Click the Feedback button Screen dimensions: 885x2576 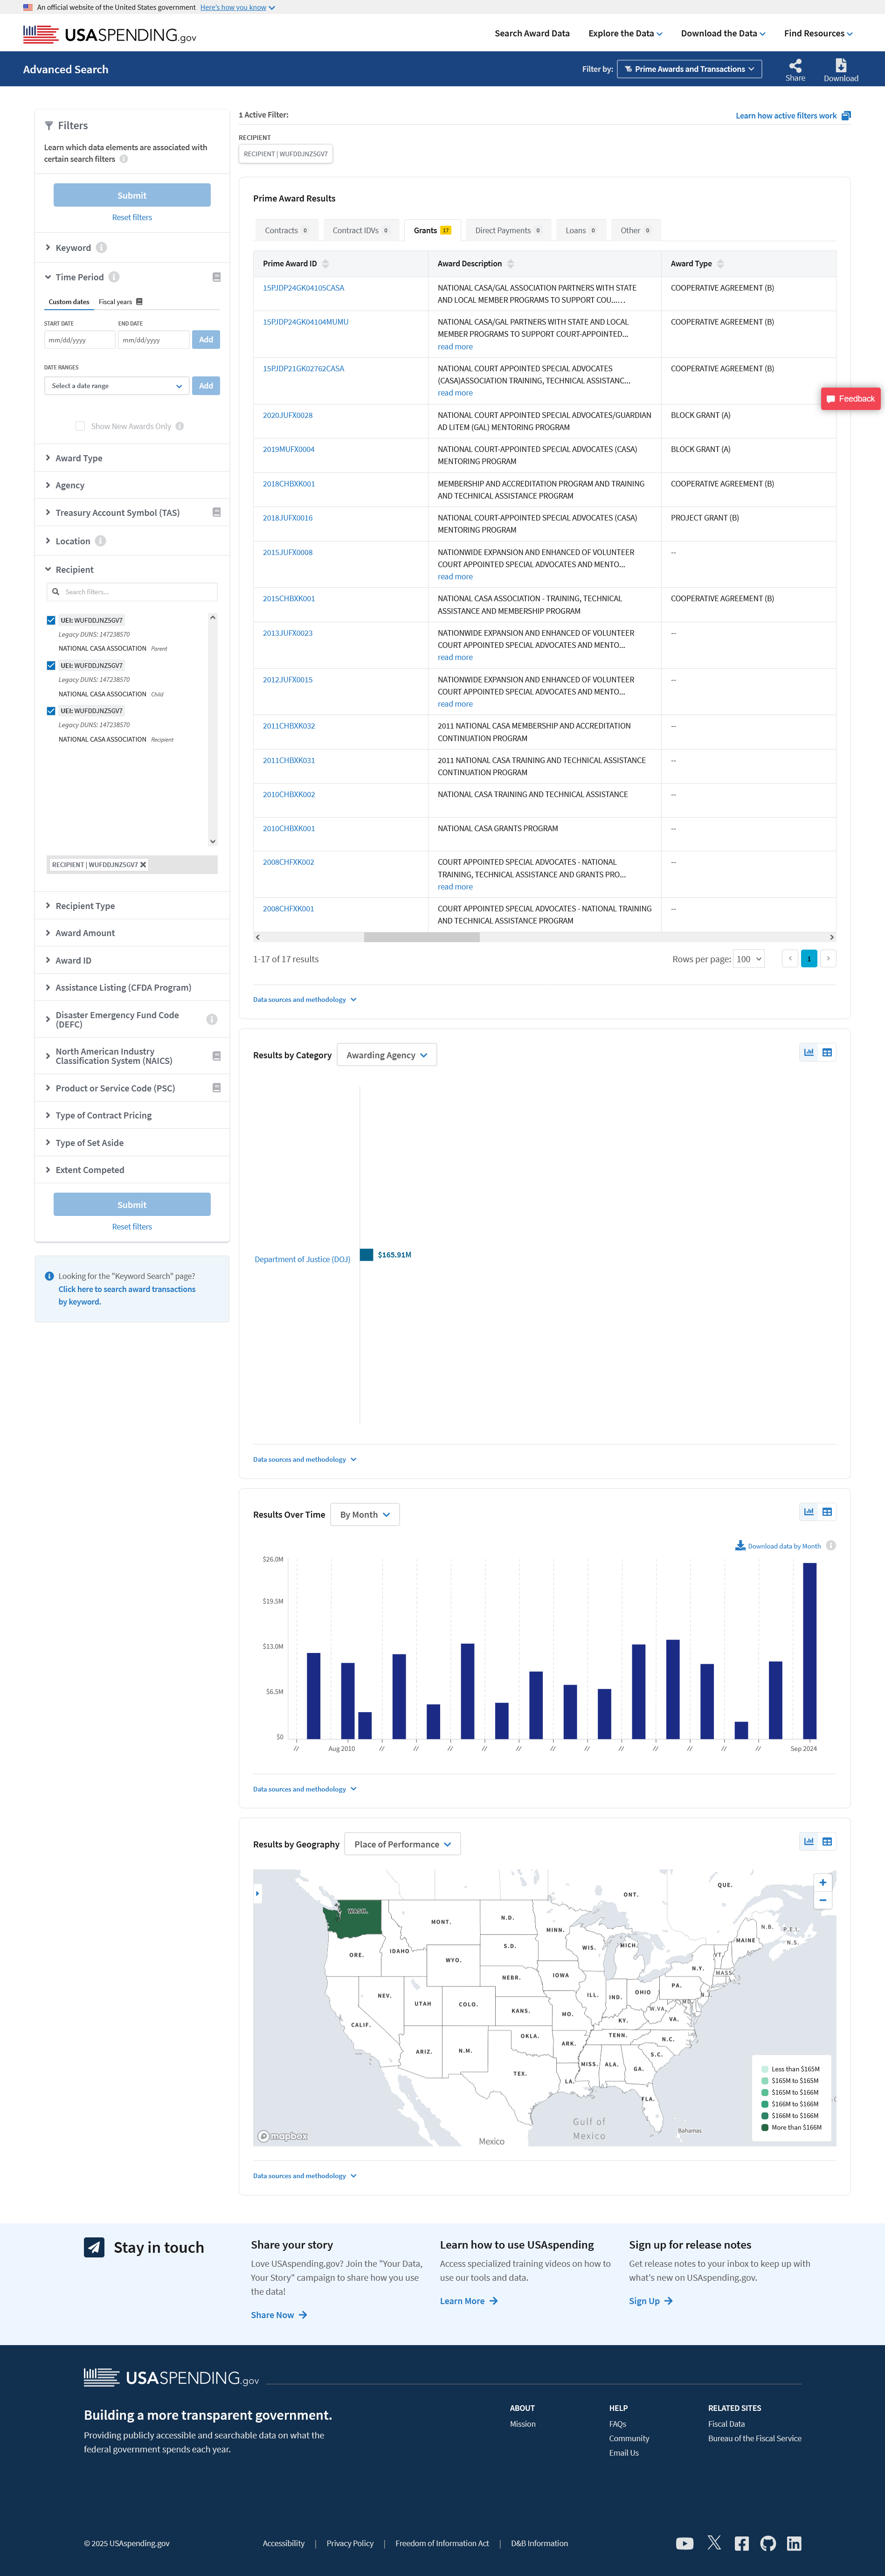click(851, 398)
